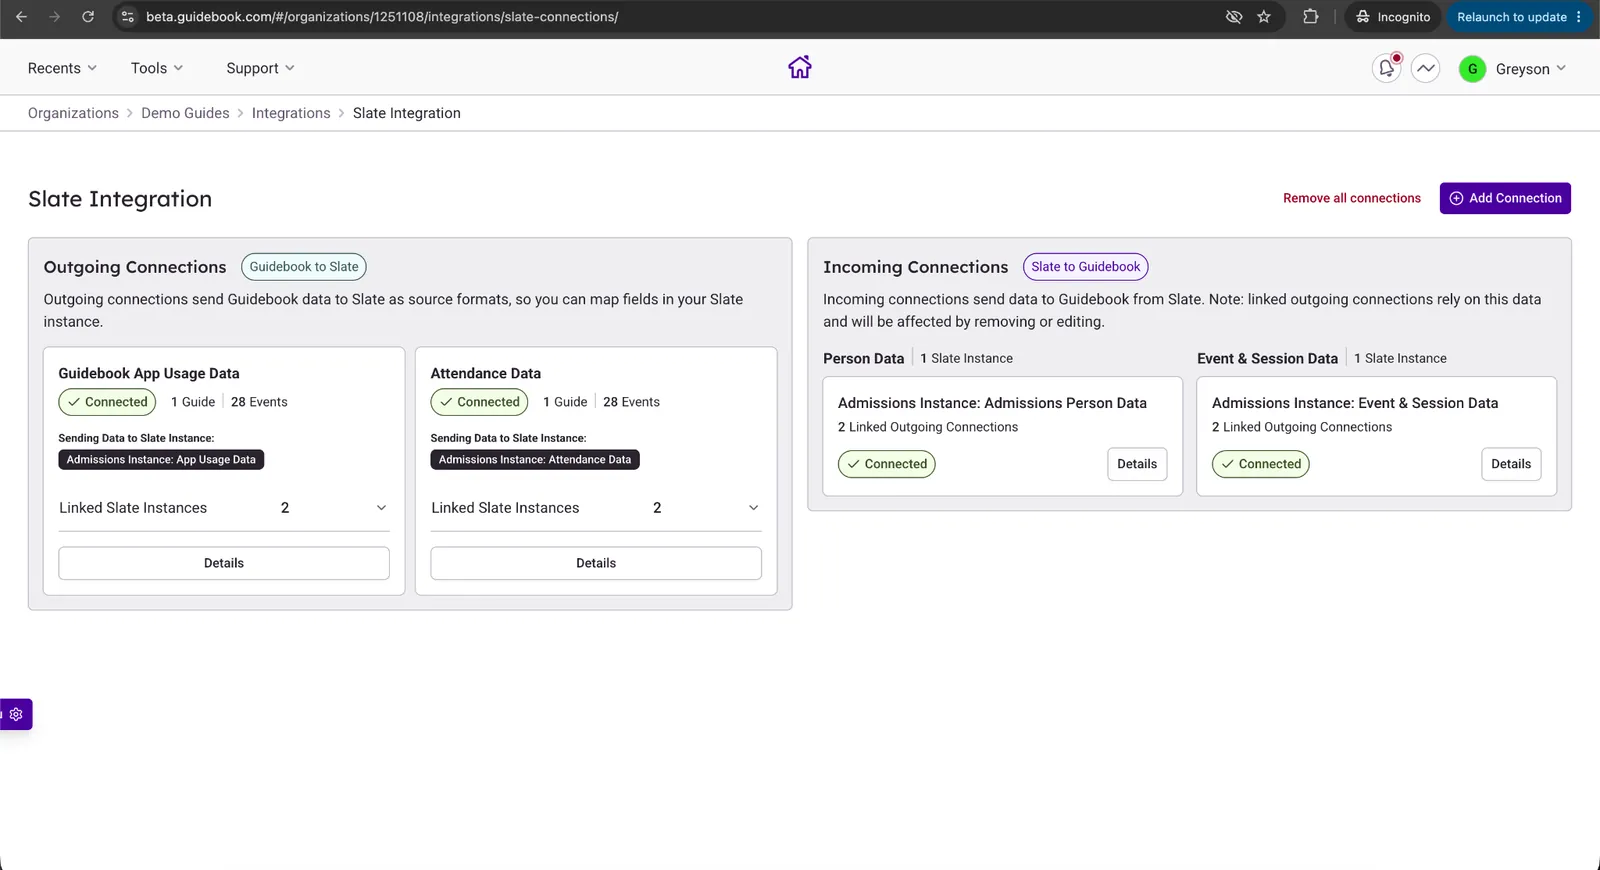Click the browser forward arrow

pyautogui.click(x=54, y=17)
